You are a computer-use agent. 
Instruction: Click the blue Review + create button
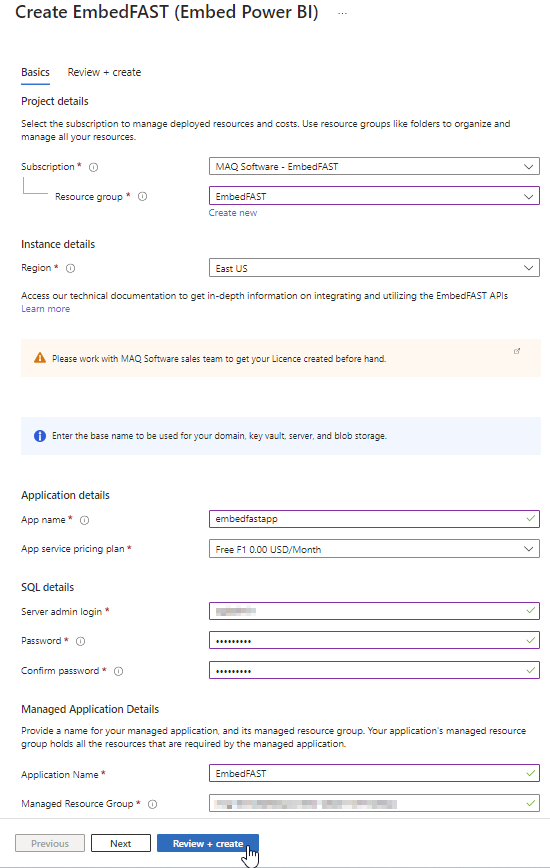(x=208, y=844)
